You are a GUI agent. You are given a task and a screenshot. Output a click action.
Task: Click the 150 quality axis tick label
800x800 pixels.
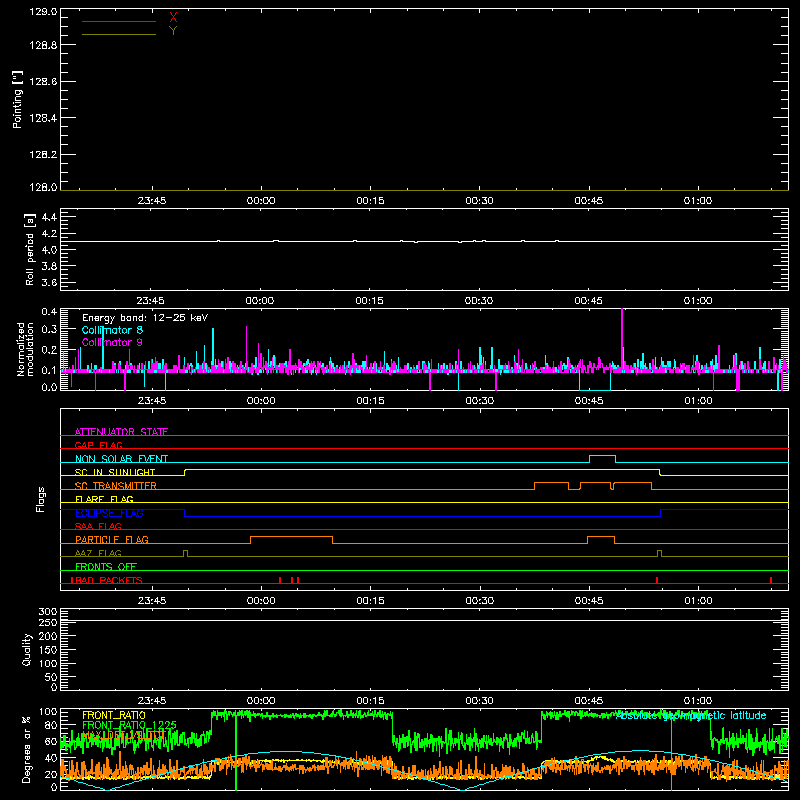(48, 650)
